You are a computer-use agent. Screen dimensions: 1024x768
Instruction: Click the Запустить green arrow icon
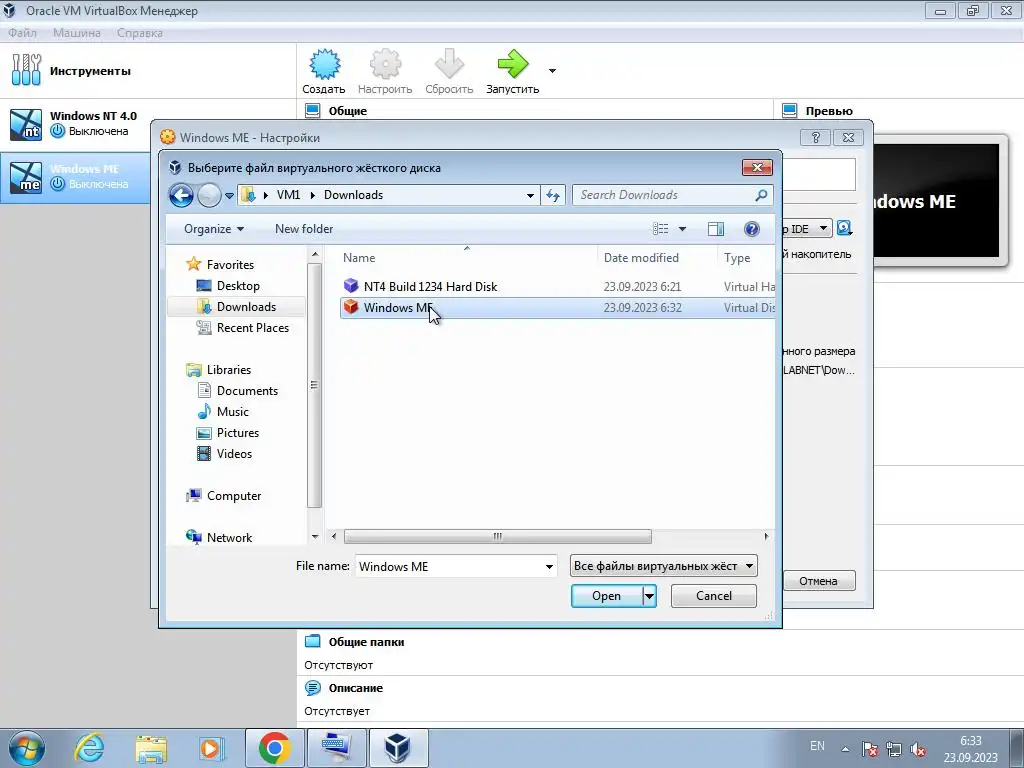coord(513,64)
